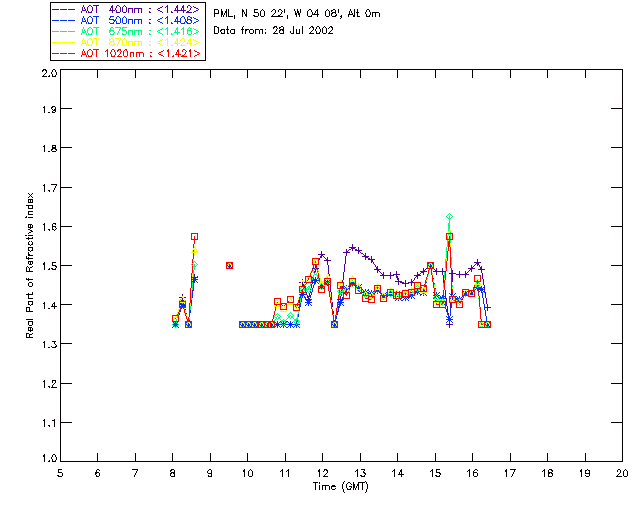The width and height of the screenshot is (640, 512).
Task: Select time-axis tick label 16
Action: (472, 473)
